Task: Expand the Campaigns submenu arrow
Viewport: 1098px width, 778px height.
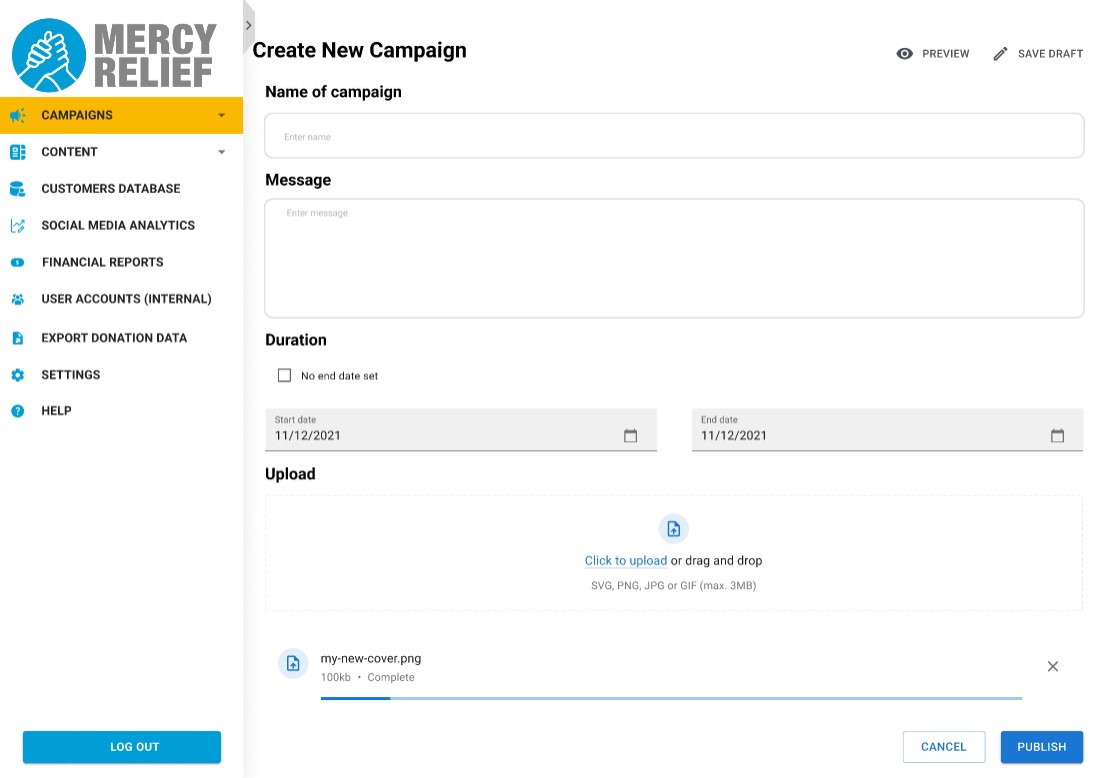Action: pyautogui.click(x=221, y=115)
